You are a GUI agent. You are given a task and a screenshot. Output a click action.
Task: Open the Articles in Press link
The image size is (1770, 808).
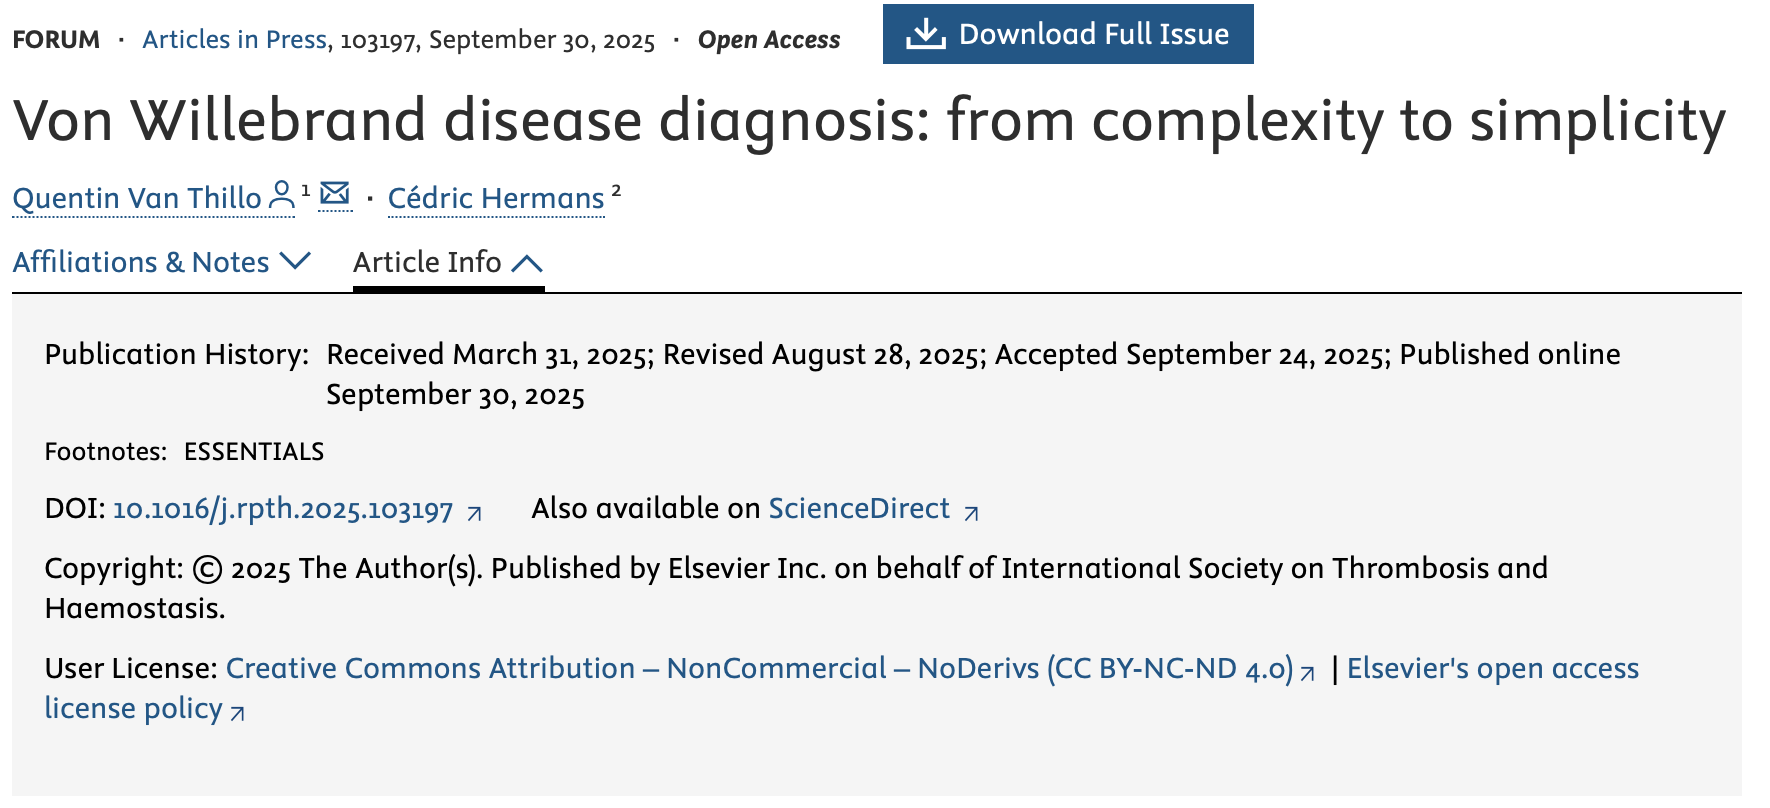[234, 40]
